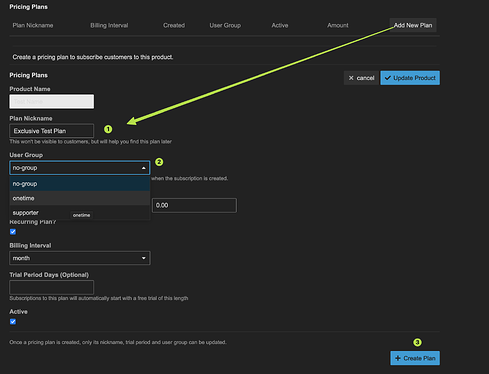Image resolution: width=489 pixels, height=374 pixels.
Task: Click the Plan Nickname column header
Action: point(33,25)
